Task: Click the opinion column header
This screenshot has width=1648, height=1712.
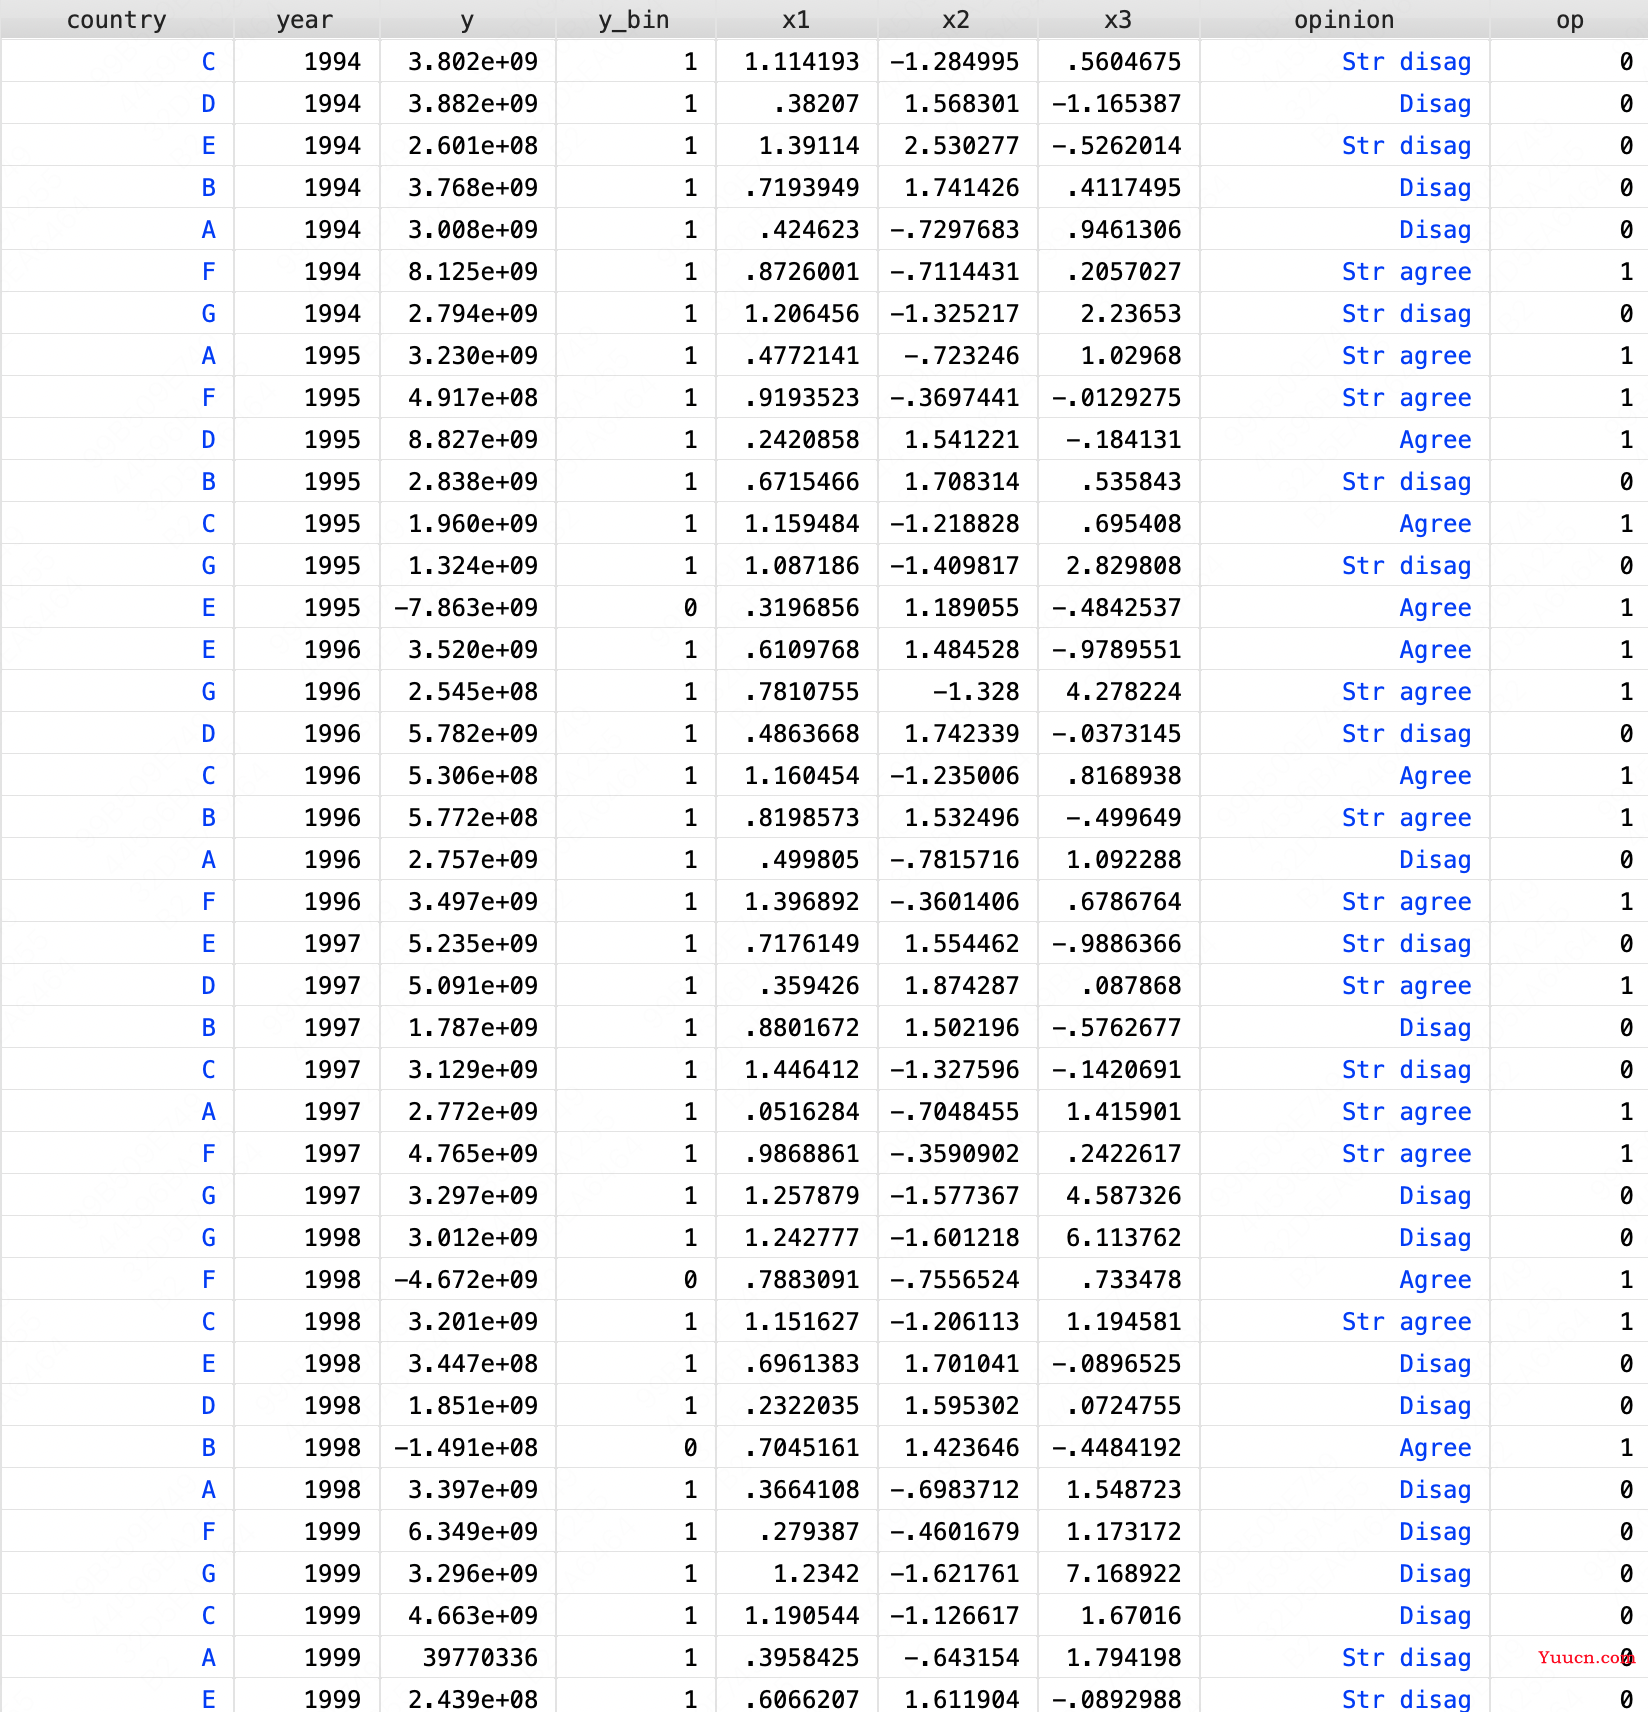Action: click(1344, 20)
